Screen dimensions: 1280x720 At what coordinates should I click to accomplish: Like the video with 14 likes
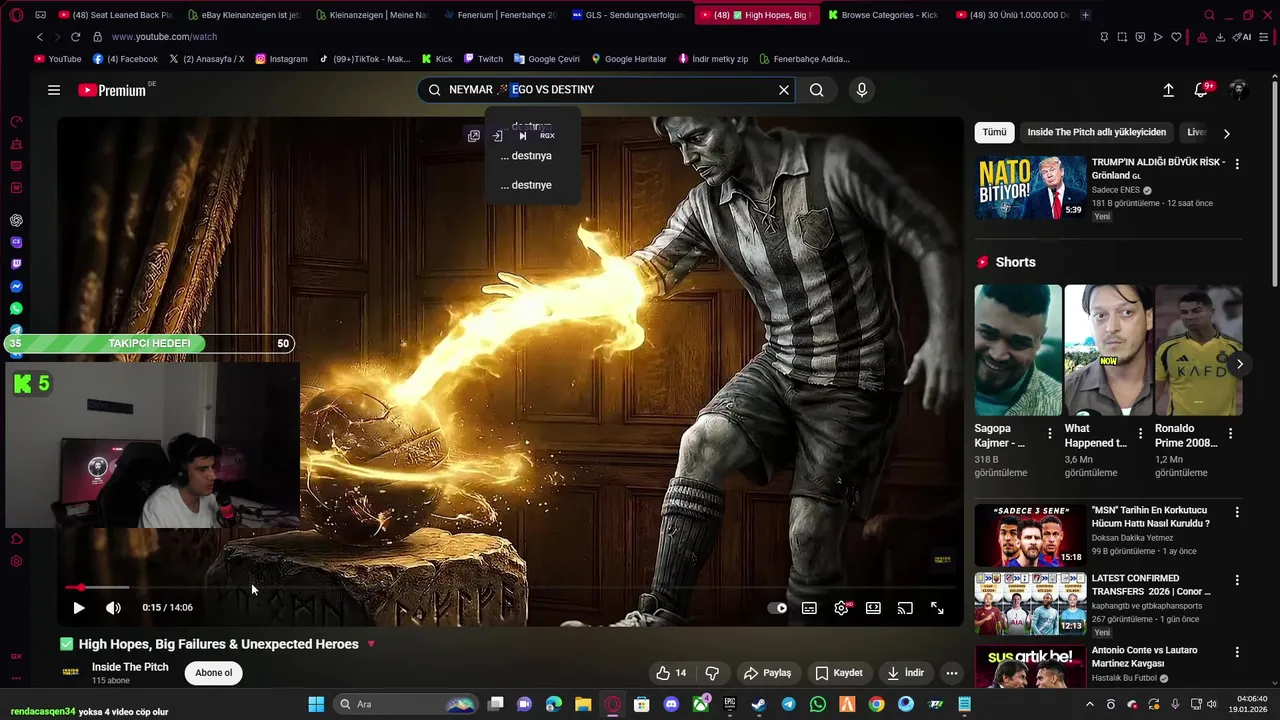[671, 673]
